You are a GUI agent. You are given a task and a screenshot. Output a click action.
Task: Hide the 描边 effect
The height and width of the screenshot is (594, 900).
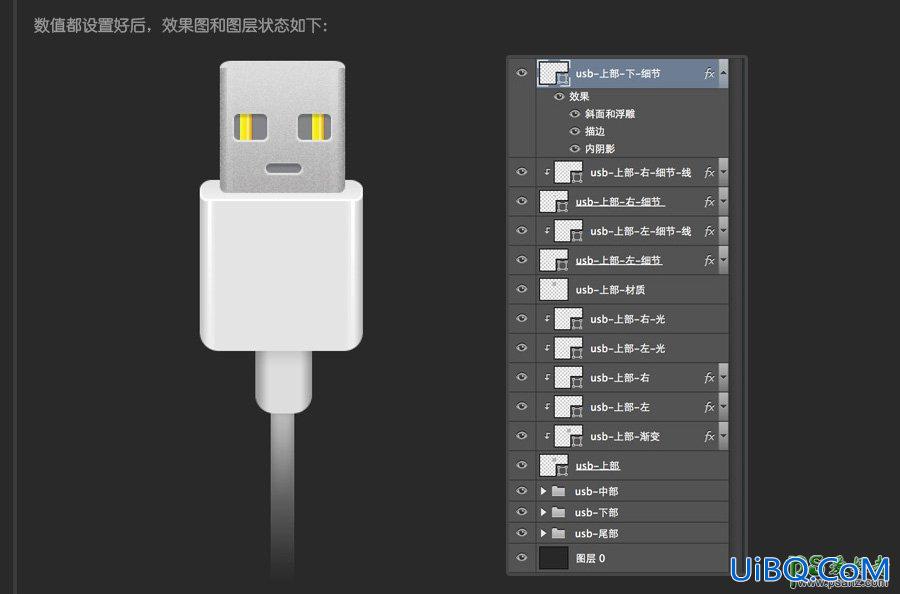[x=575, y=131]
